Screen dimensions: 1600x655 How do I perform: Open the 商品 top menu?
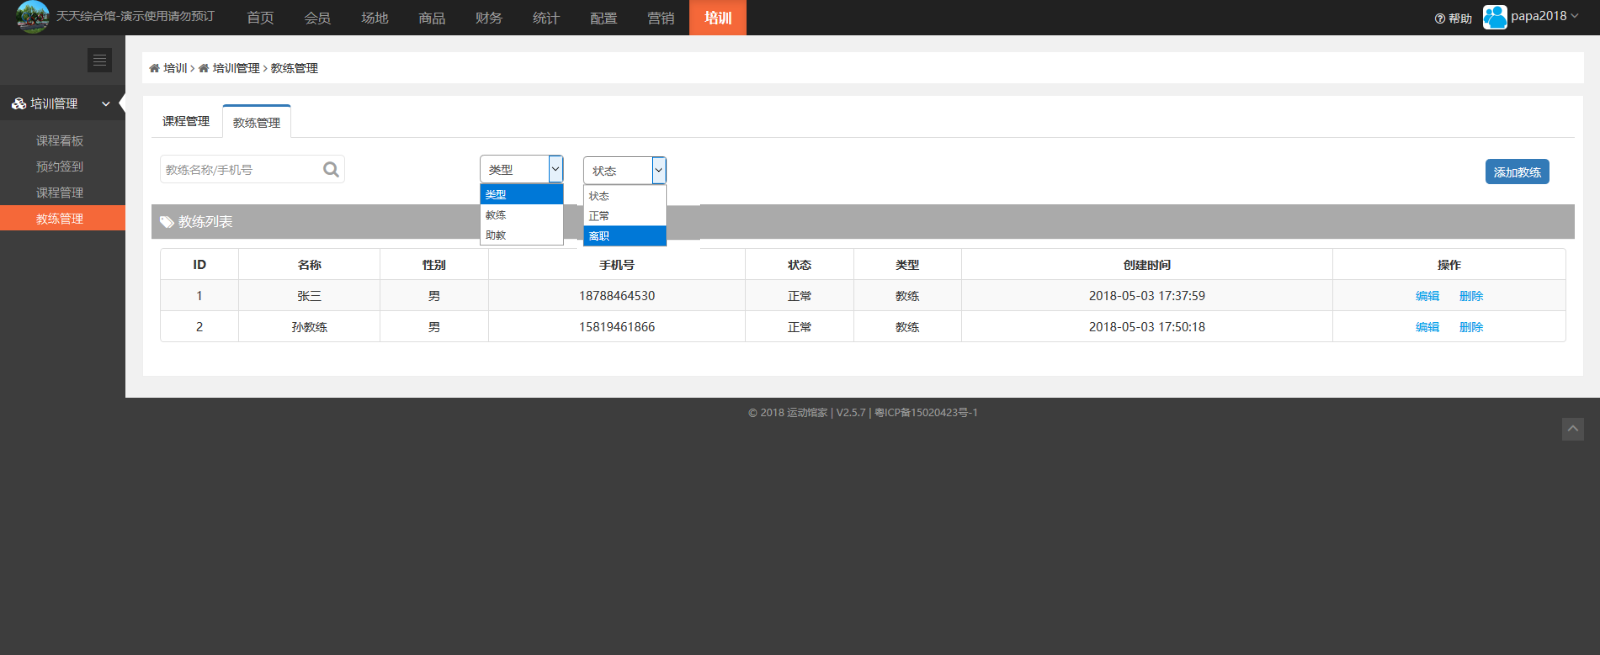click(432, 18)
